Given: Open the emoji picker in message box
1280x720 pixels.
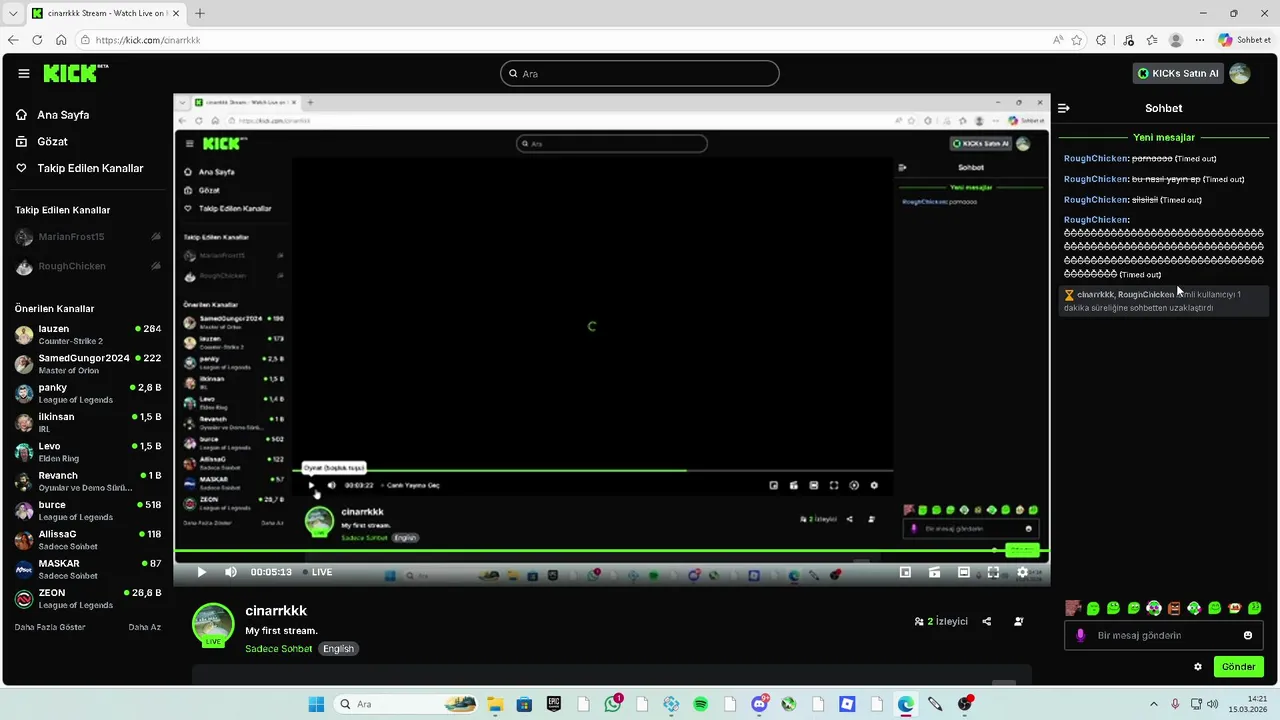Looking at the screenshot, I should point(1248,635).
